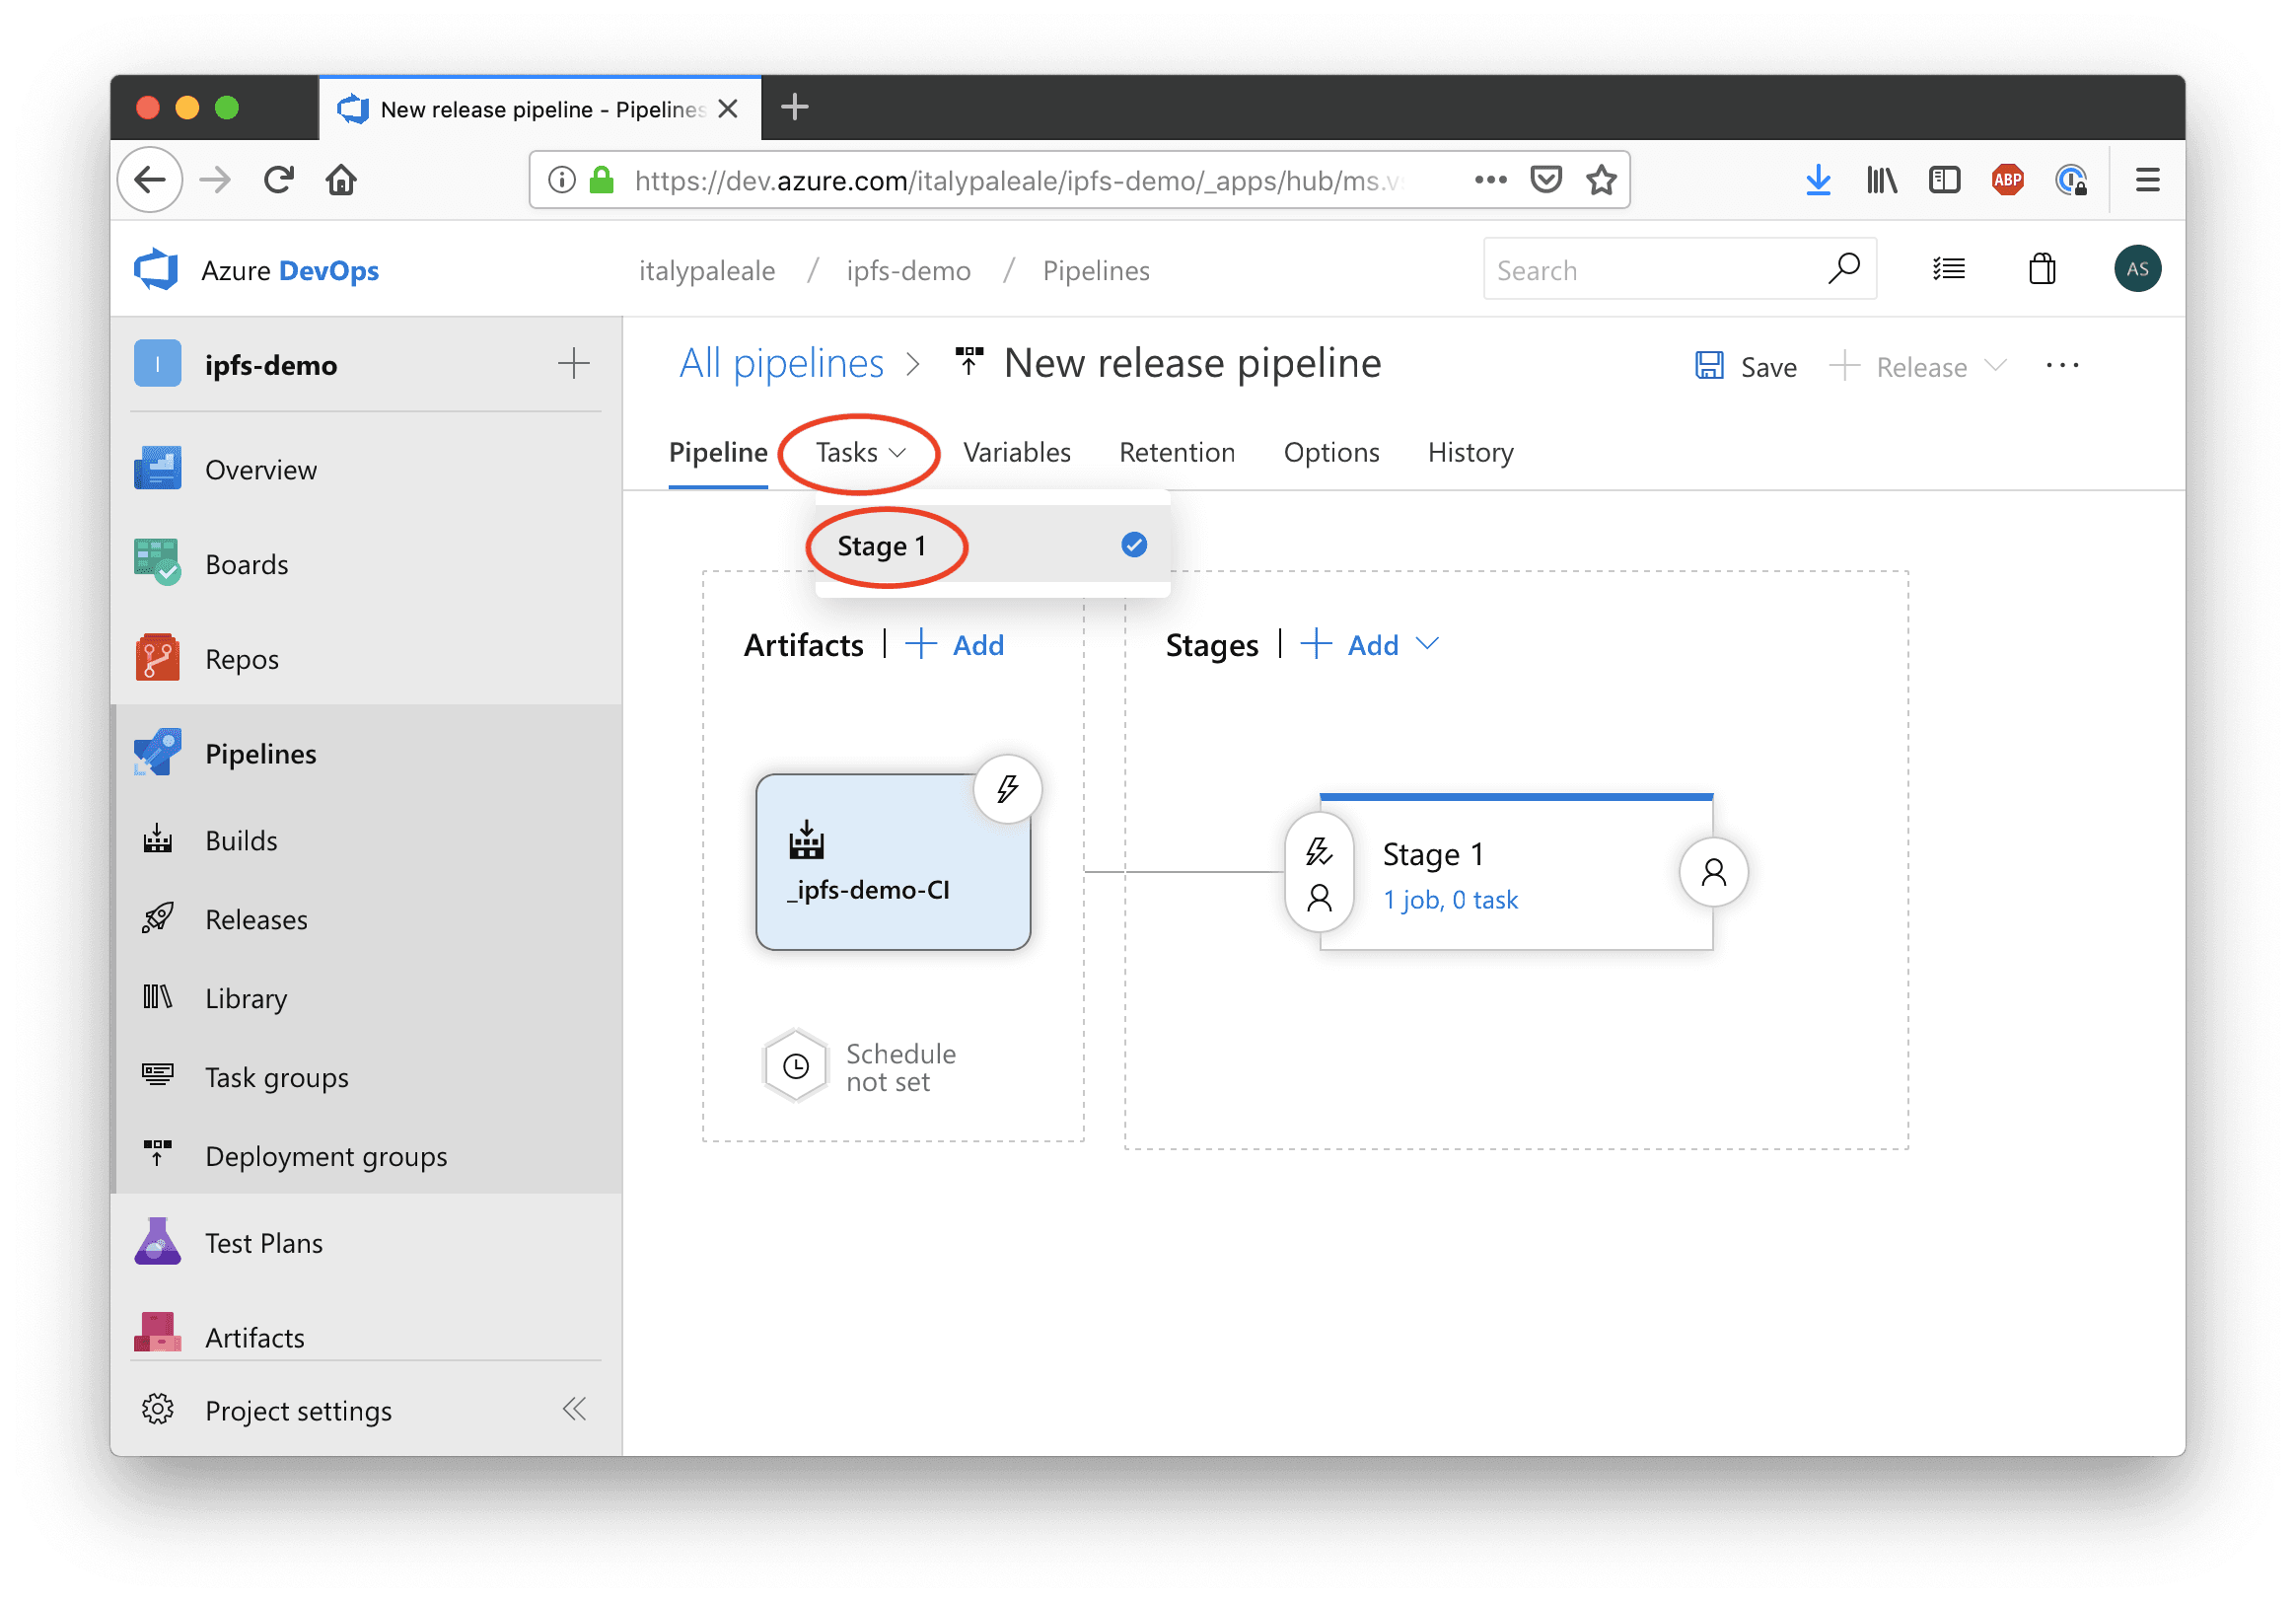Open the more actions ellipsis menu
The height and width of the screenshot is (1602, 2296).
(x=2063, y=366)
